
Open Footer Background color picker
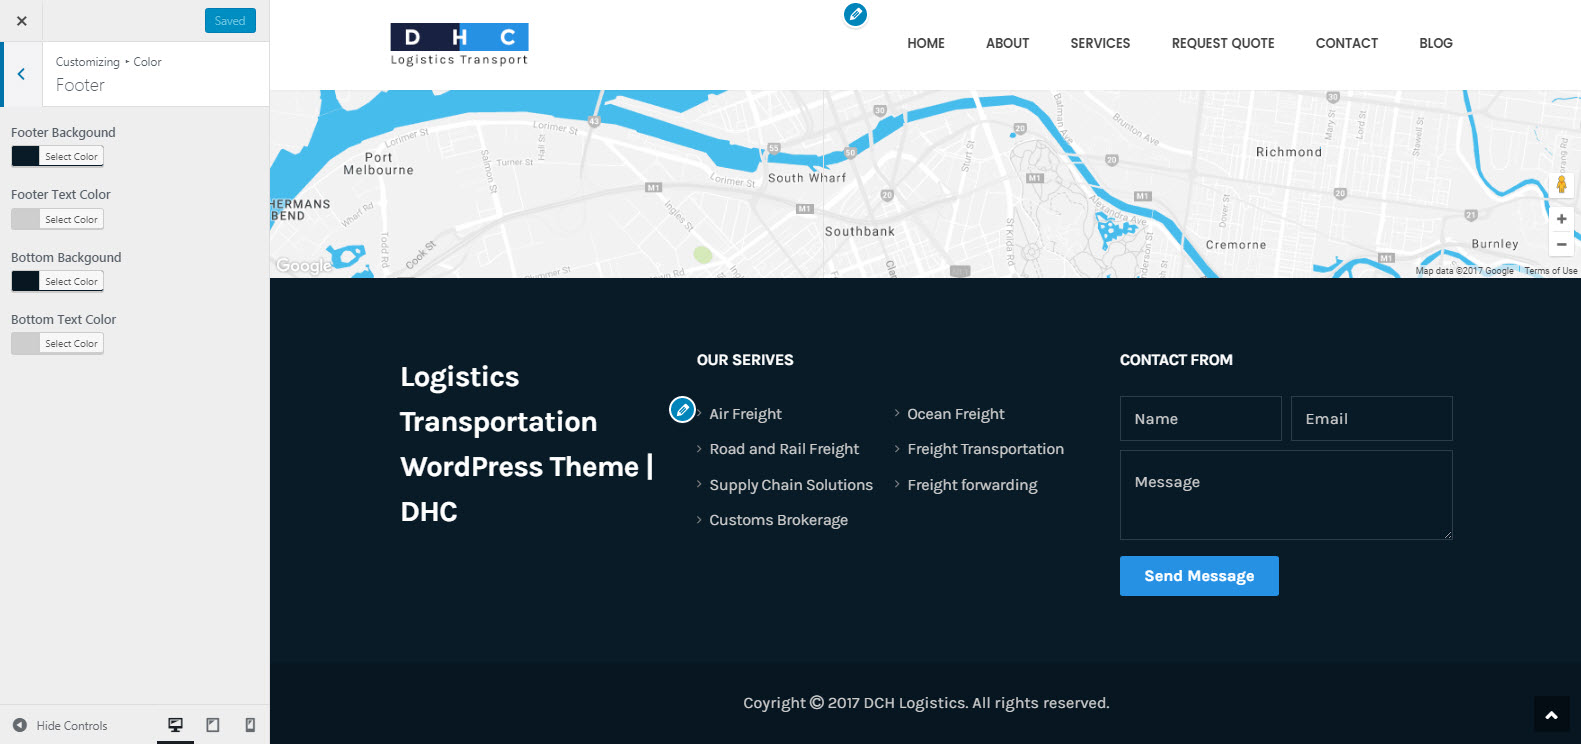(58, 157)
